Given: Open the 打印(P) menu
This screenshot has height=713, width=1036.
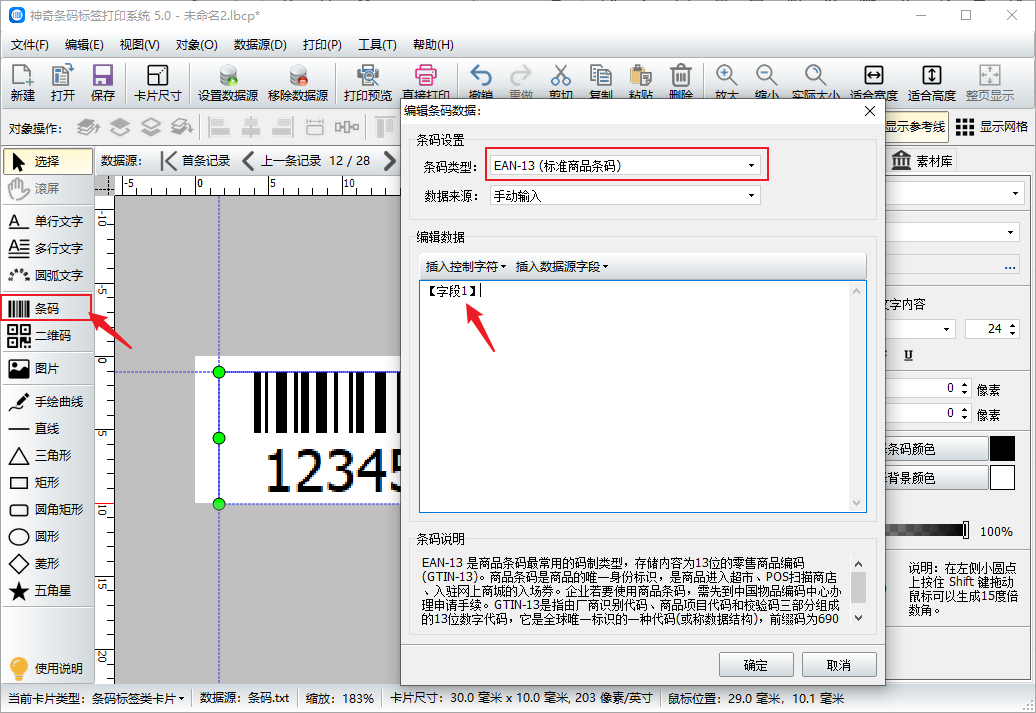Looking at the screenshot, I should 322,44.
